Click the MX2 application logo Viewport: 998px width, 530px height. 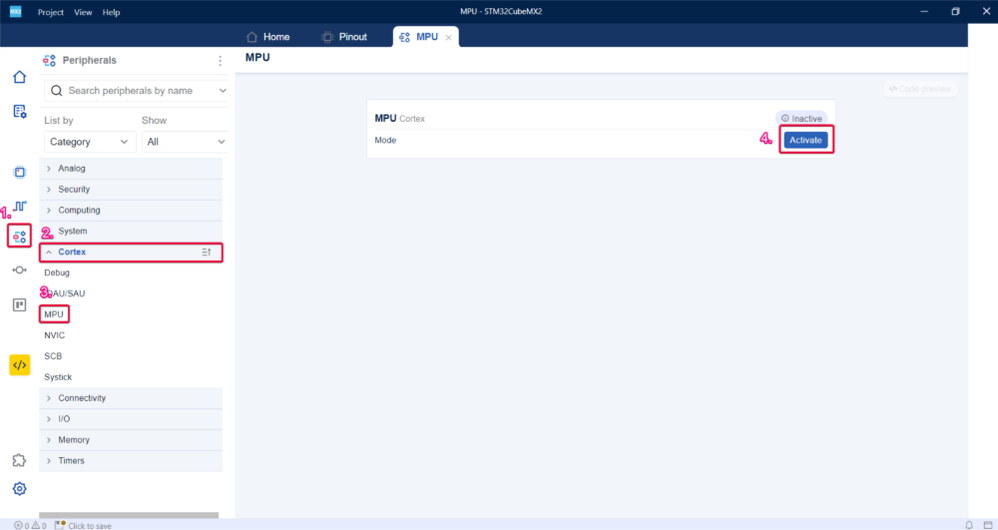click(15, 11)
